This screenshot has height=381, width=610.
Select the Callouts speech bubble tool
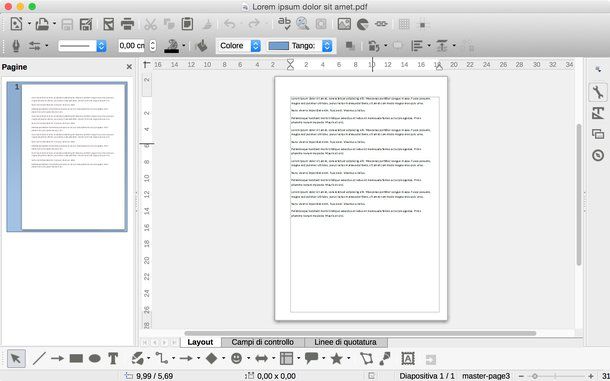[311, 358]
